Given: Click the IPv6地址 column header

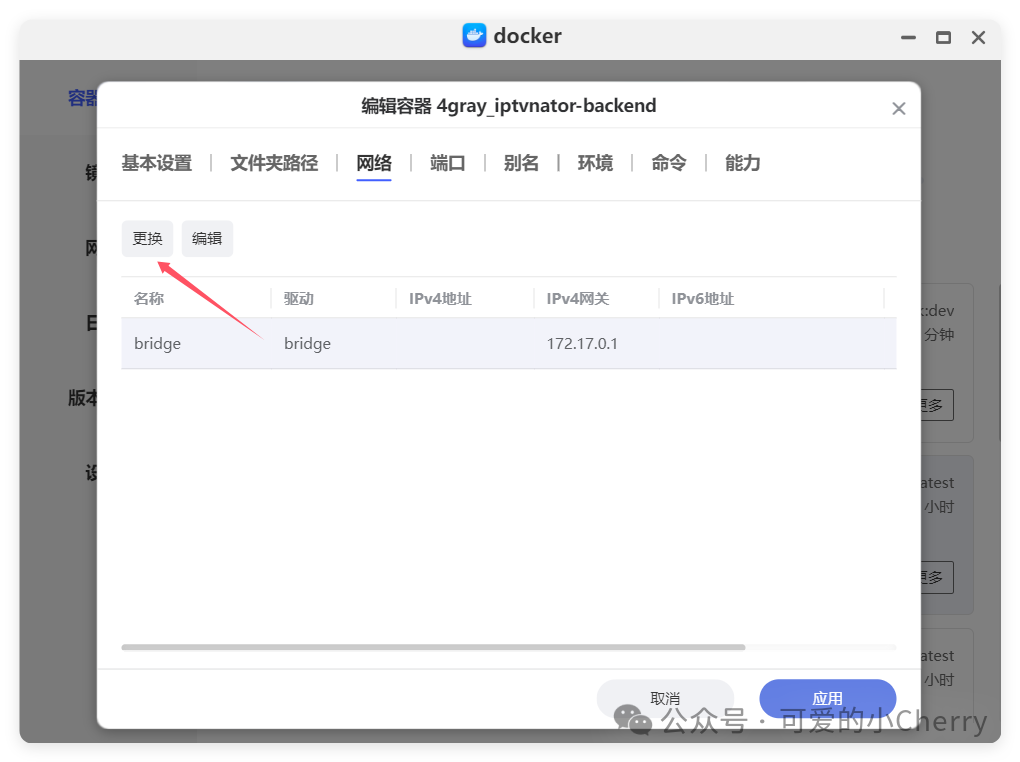Looking at the screenshot, I should 703,299.
